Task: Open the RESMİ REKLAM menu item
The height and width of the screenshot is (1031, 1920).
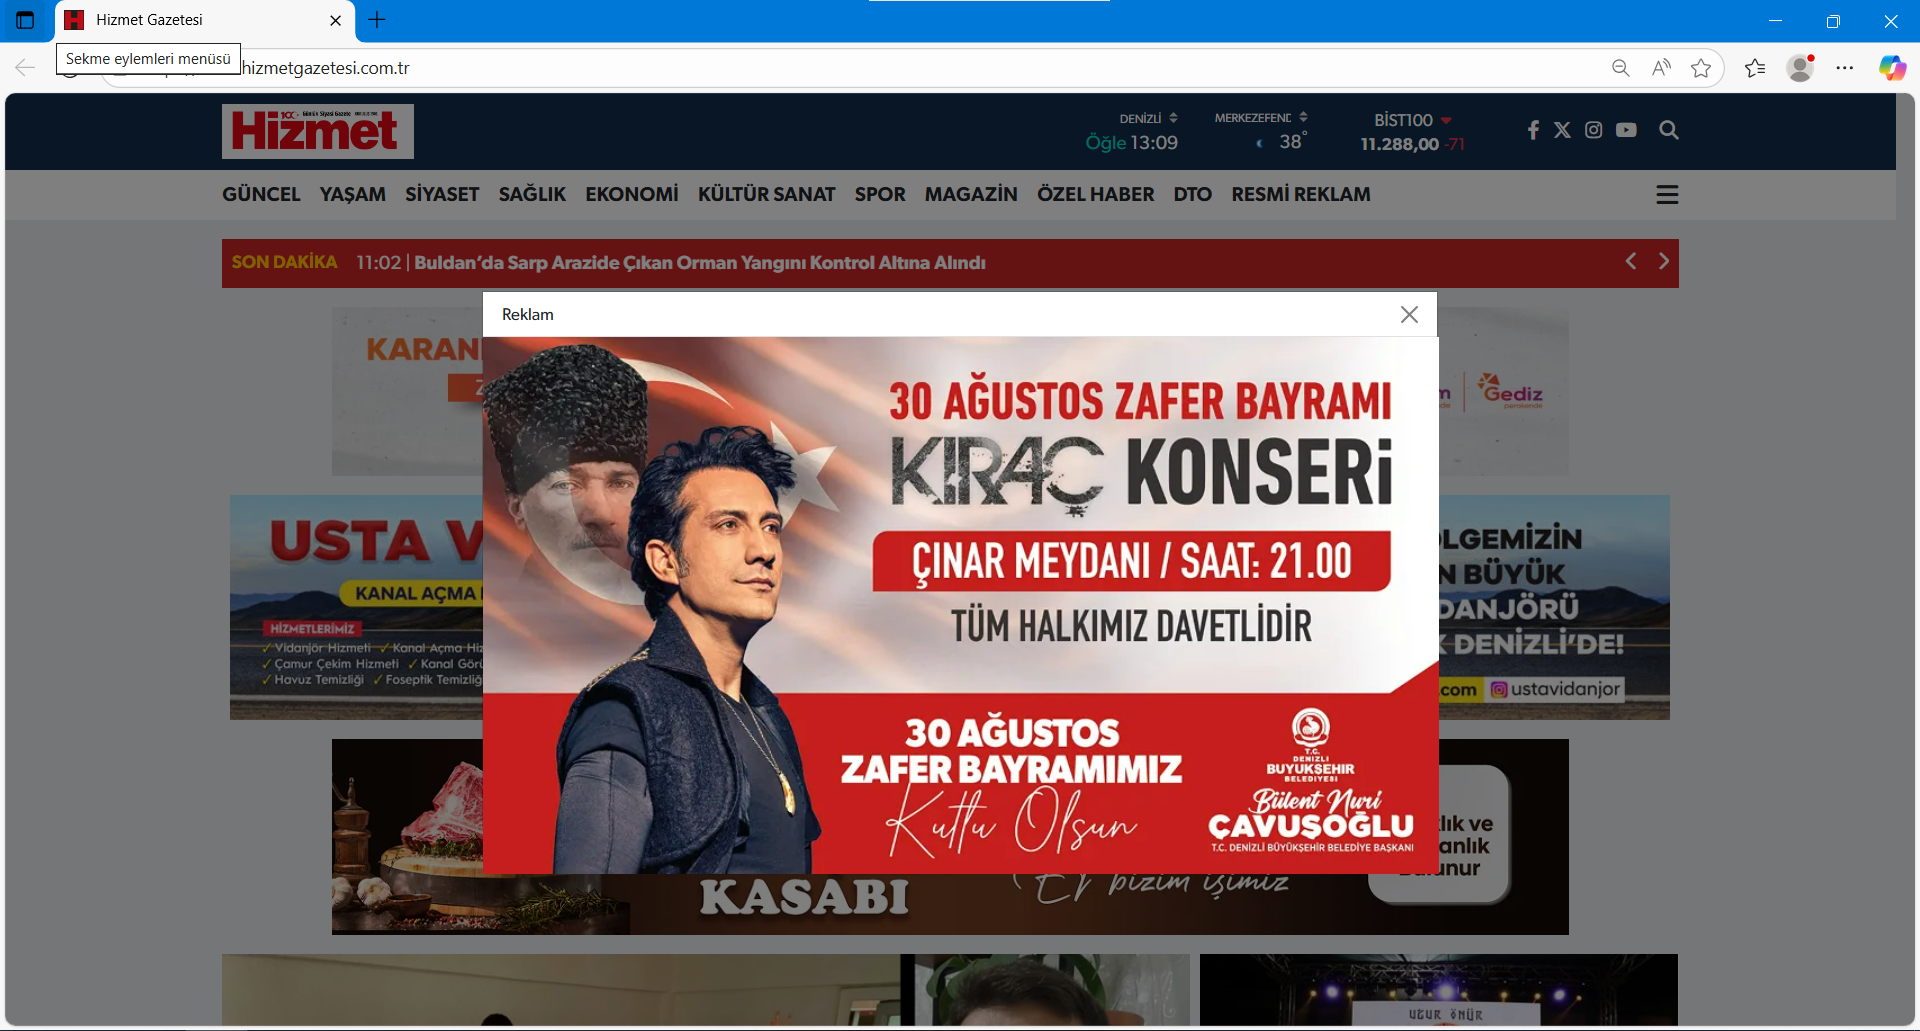Action: point(1300,194)
